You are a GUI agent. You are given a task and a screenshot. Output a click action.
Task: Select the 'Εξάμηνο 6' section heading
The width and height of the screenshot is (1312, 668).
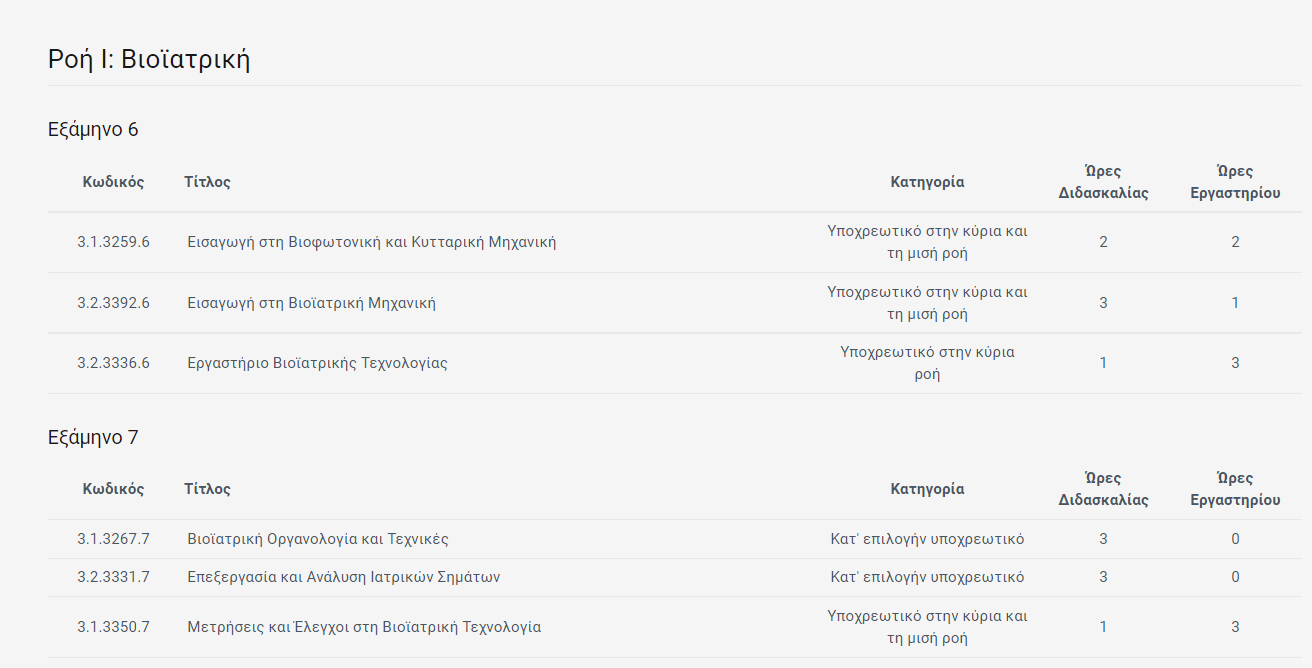coord(93,130)
